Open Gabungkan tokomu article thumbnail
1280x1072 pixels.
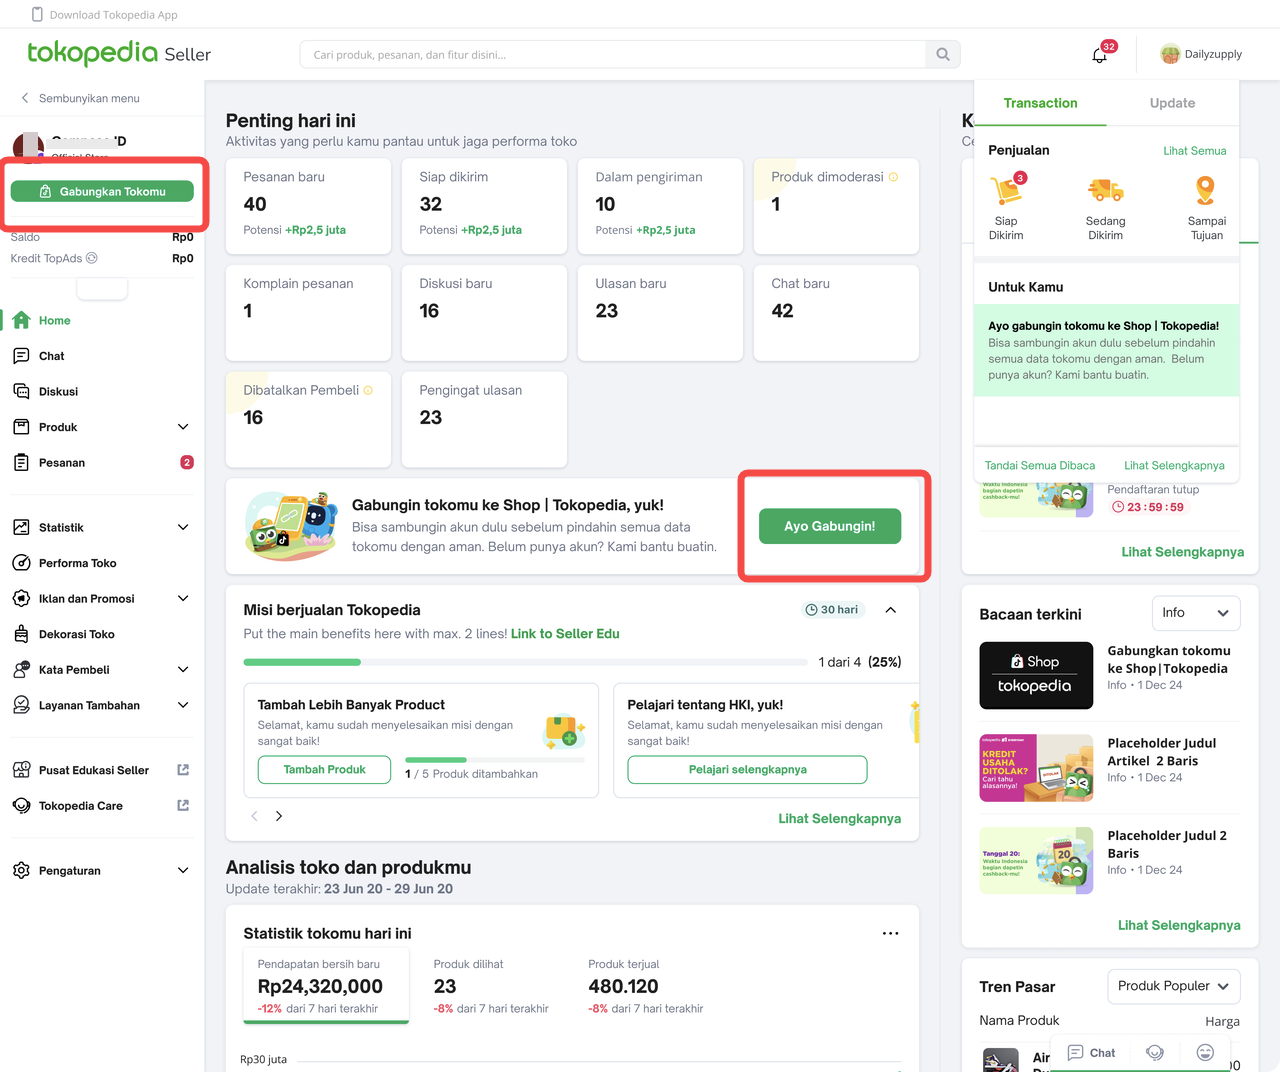[x=1036, y=676]
